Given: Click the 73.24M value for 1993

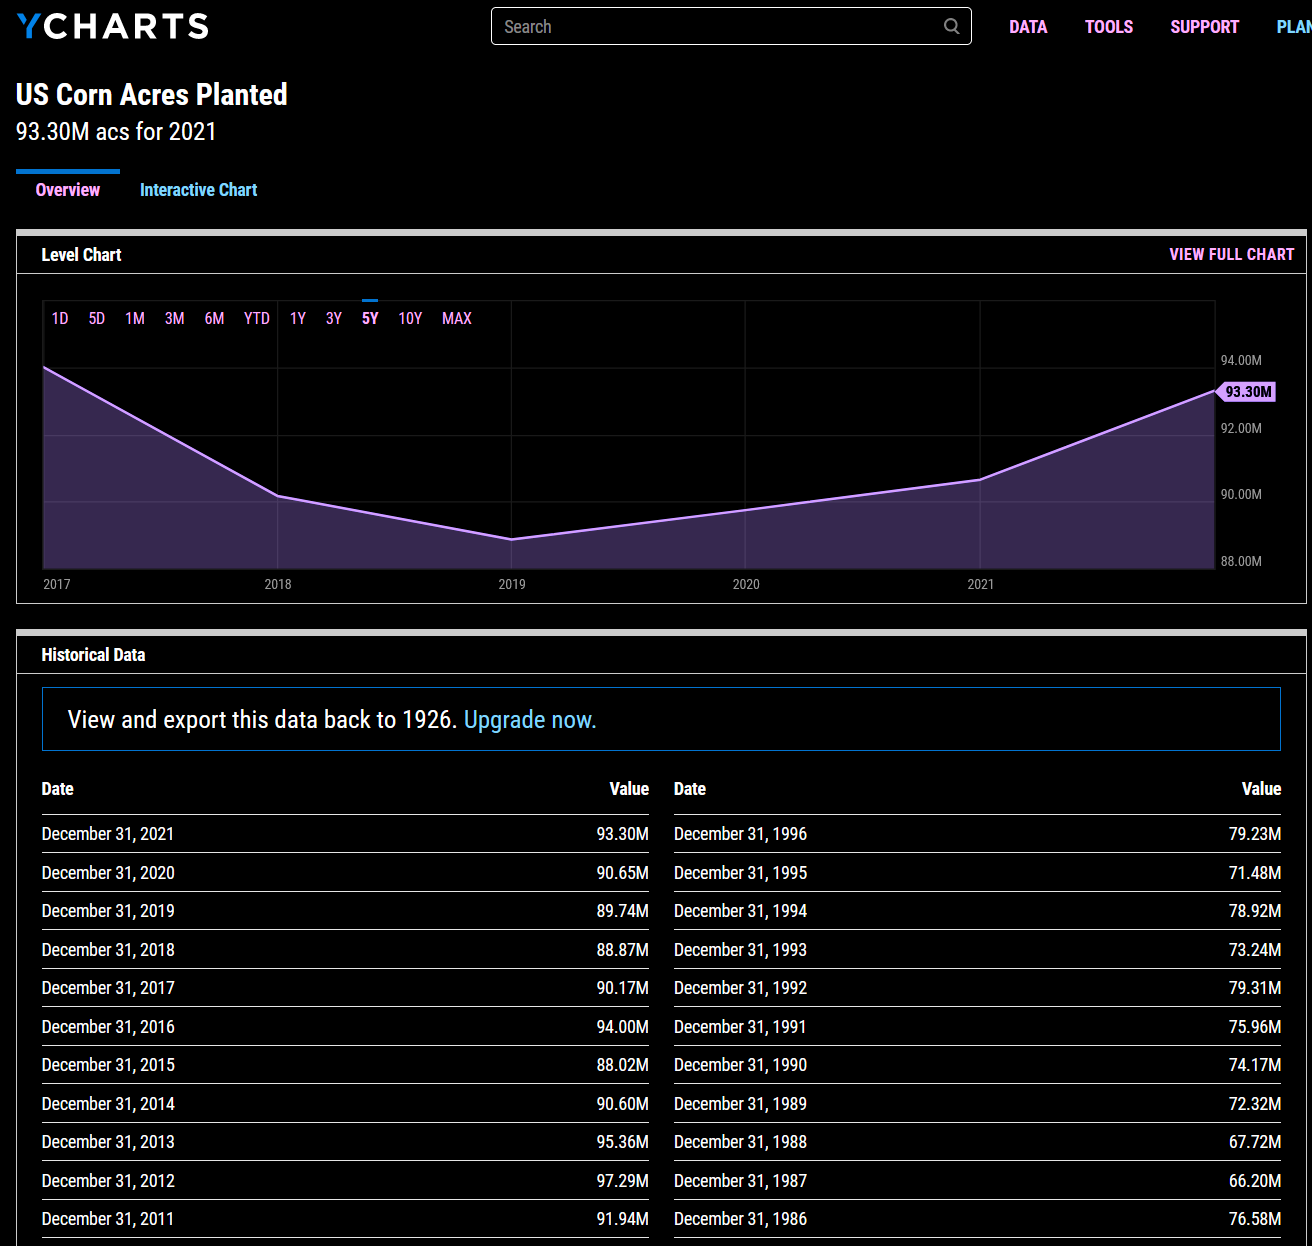Looking at the screenshot, I should [x=1254, y=950].
